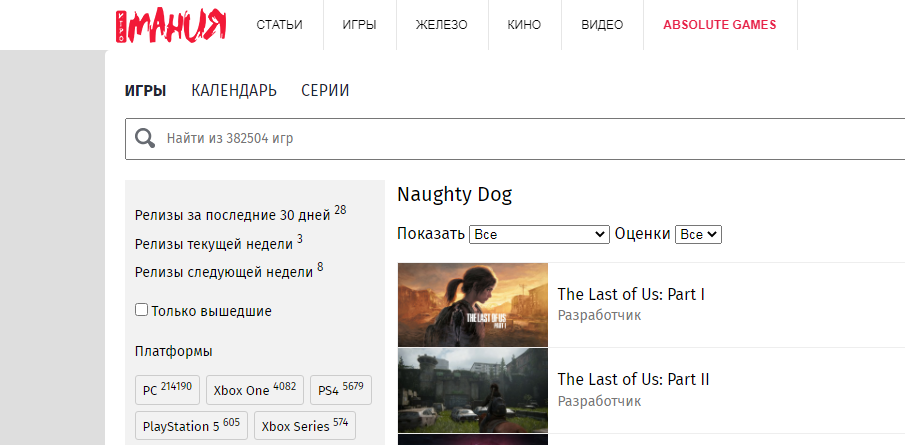Enable the Только вышедшие checkbox
The image size is (905, 445).
(x=141, y=310)
